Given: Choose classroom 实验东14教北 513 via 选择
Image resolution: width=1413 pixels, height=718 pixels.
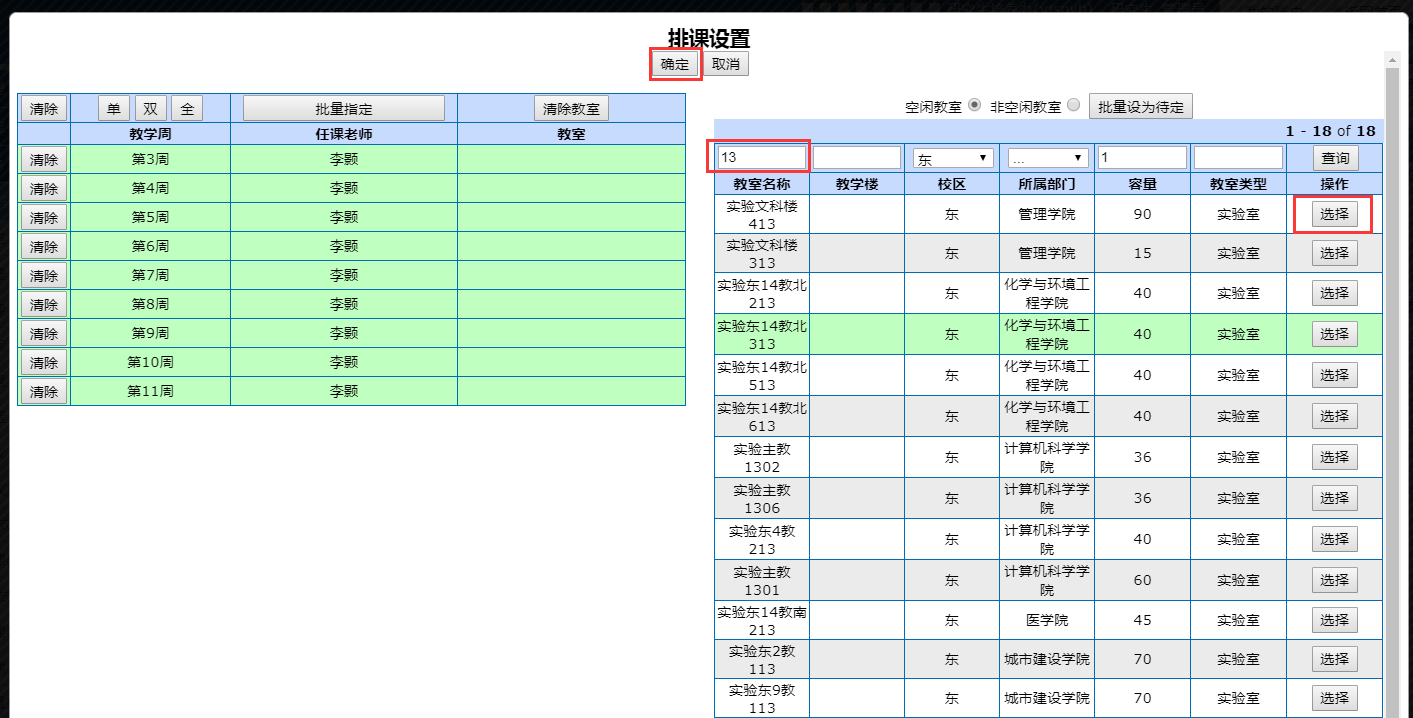Looking at the screenshot, I should pos(1335,375).
